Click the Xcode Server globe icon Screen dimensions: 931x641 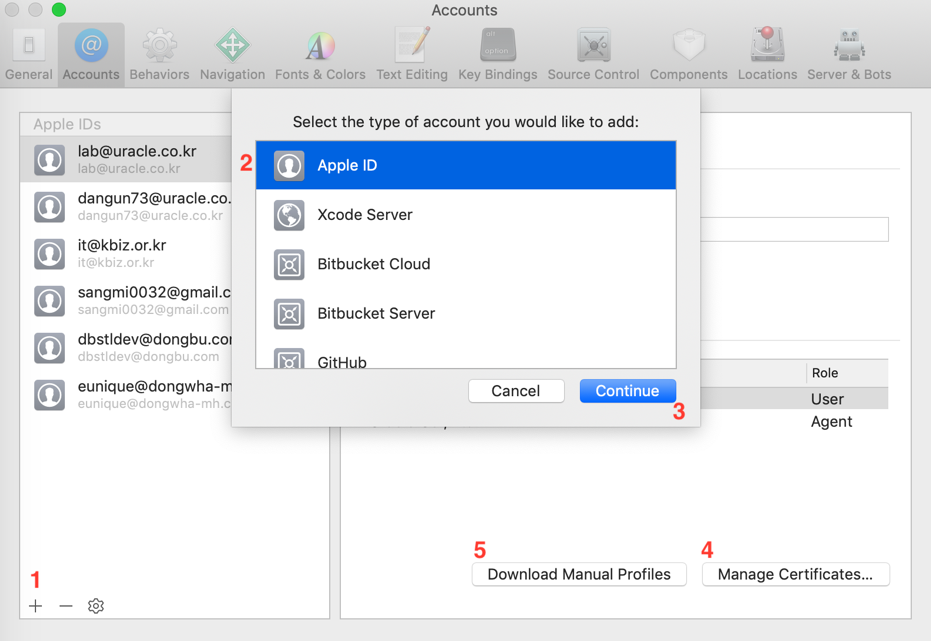click(x=289, y=215)
